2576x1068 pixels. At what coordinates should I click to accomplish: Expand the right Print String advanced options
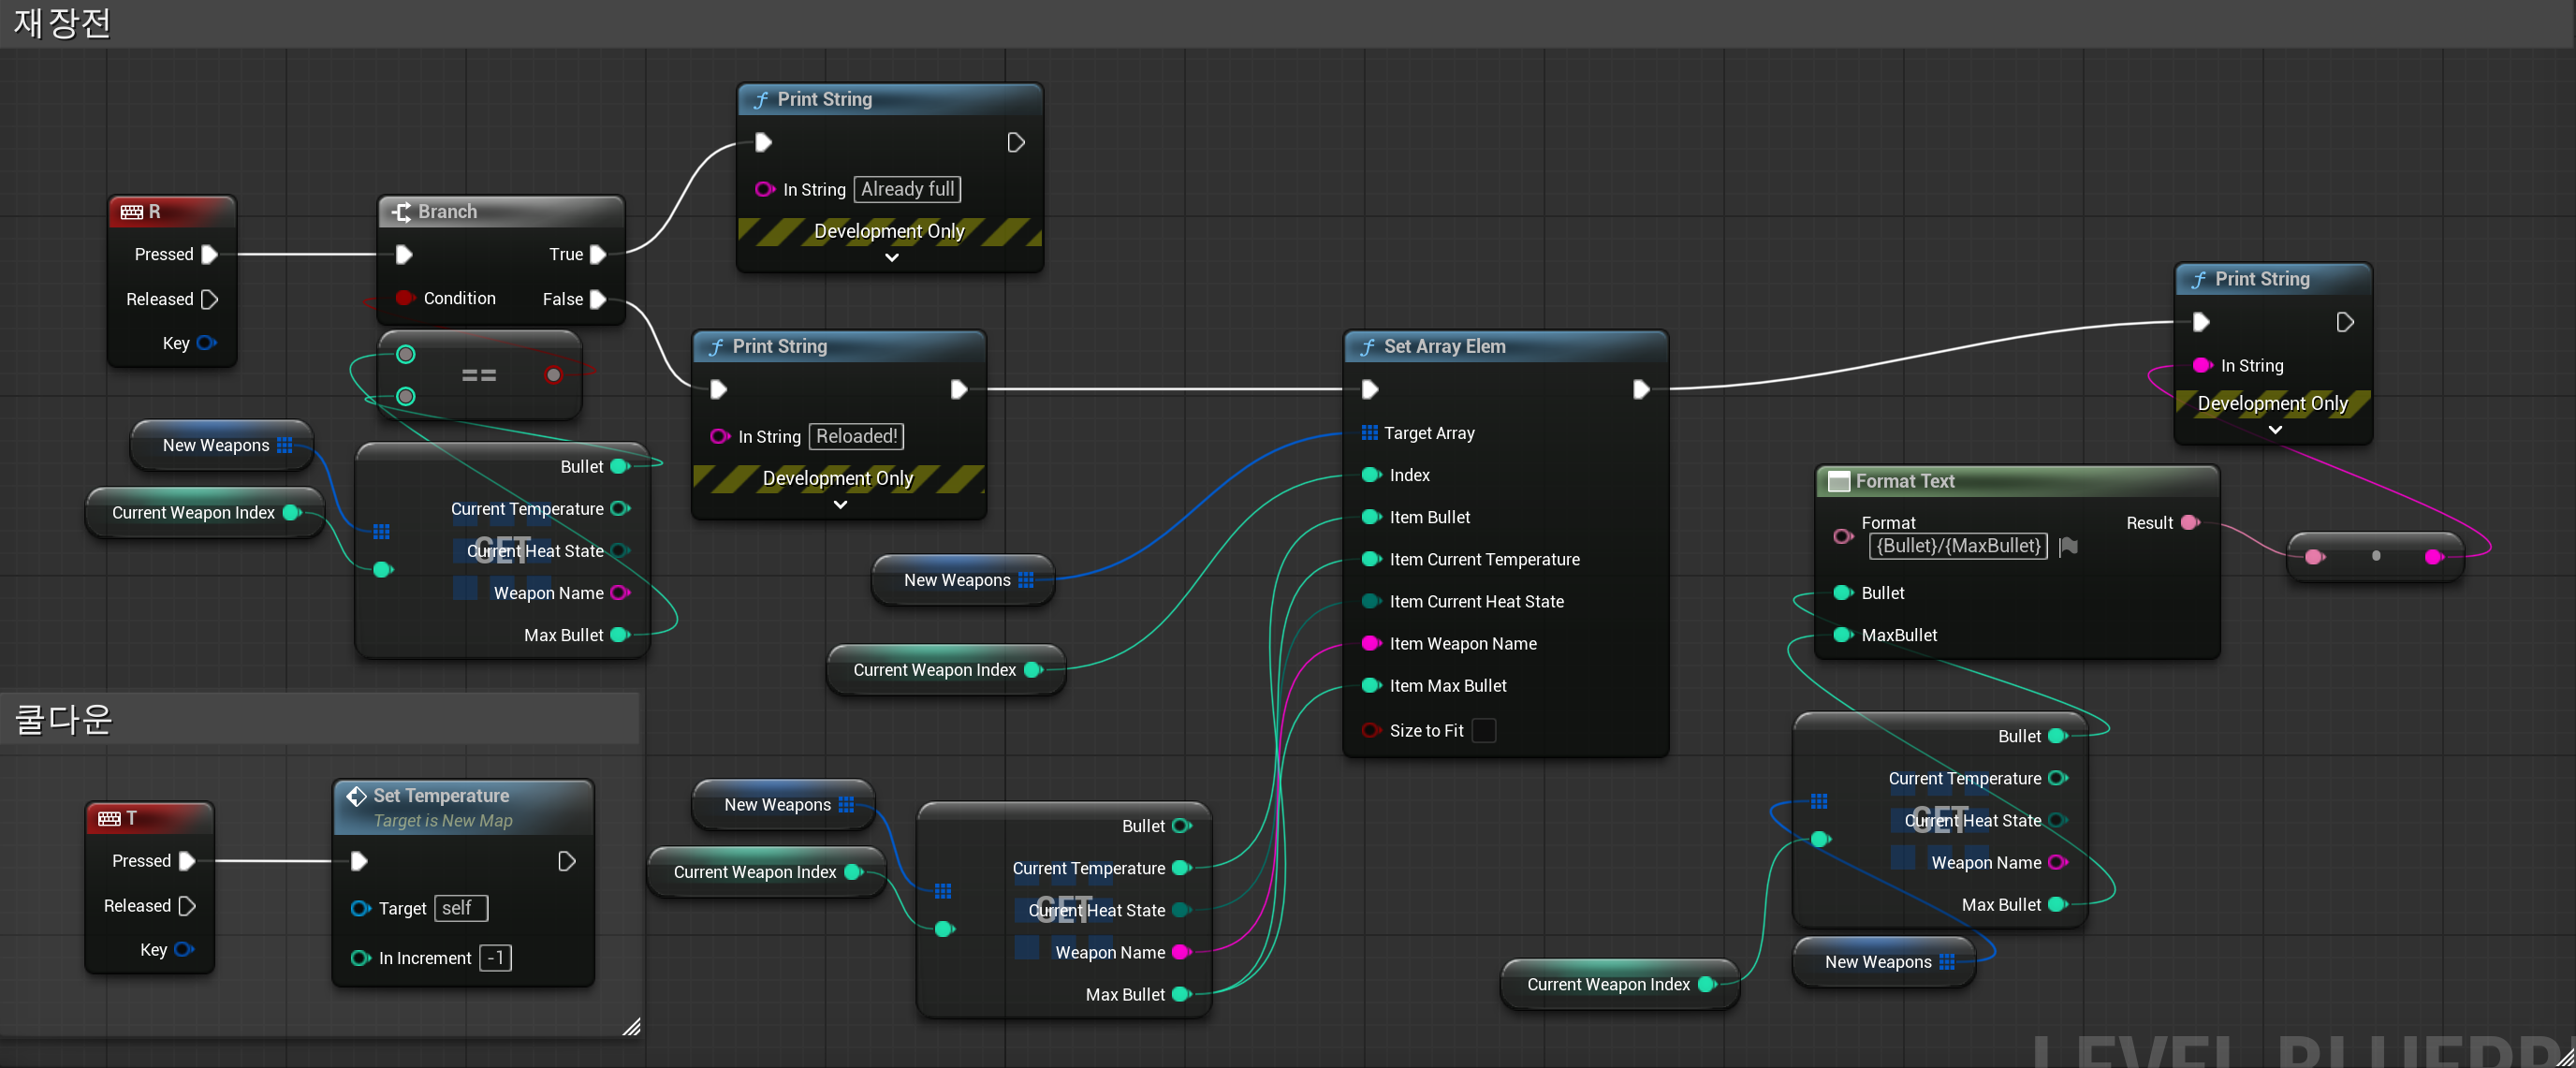2274,430
